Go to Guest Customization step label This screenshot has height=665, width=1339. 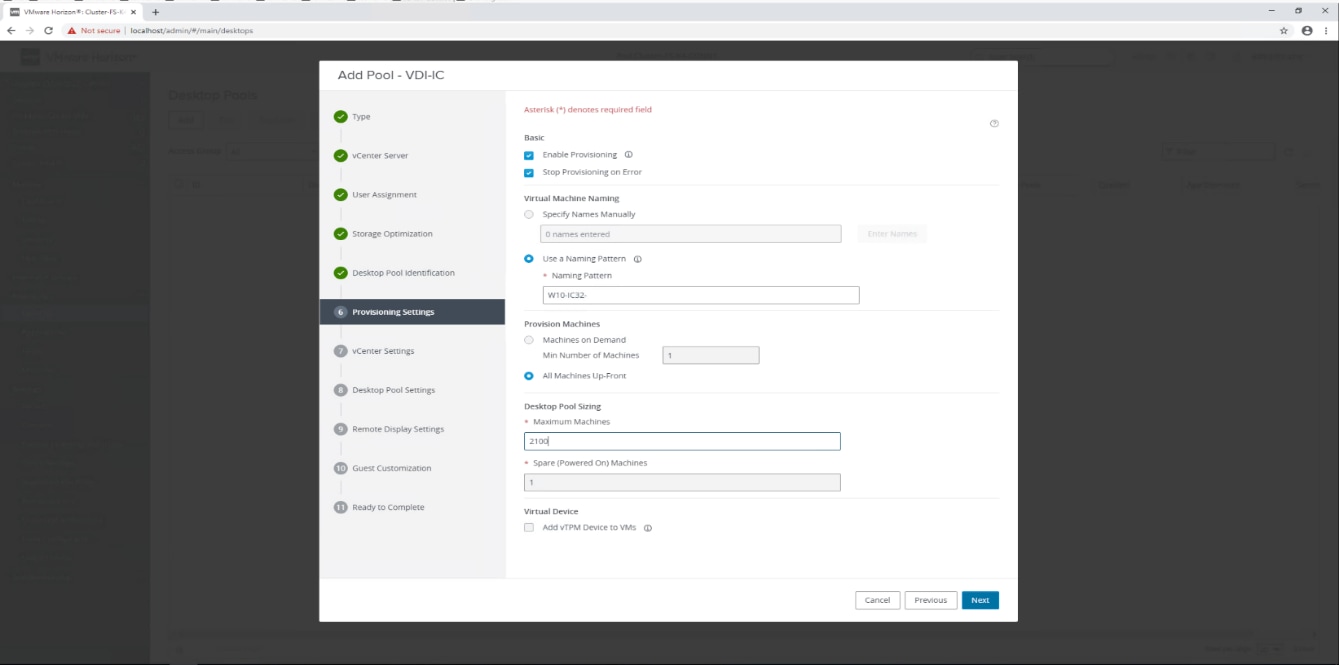(x=392, y=468)
